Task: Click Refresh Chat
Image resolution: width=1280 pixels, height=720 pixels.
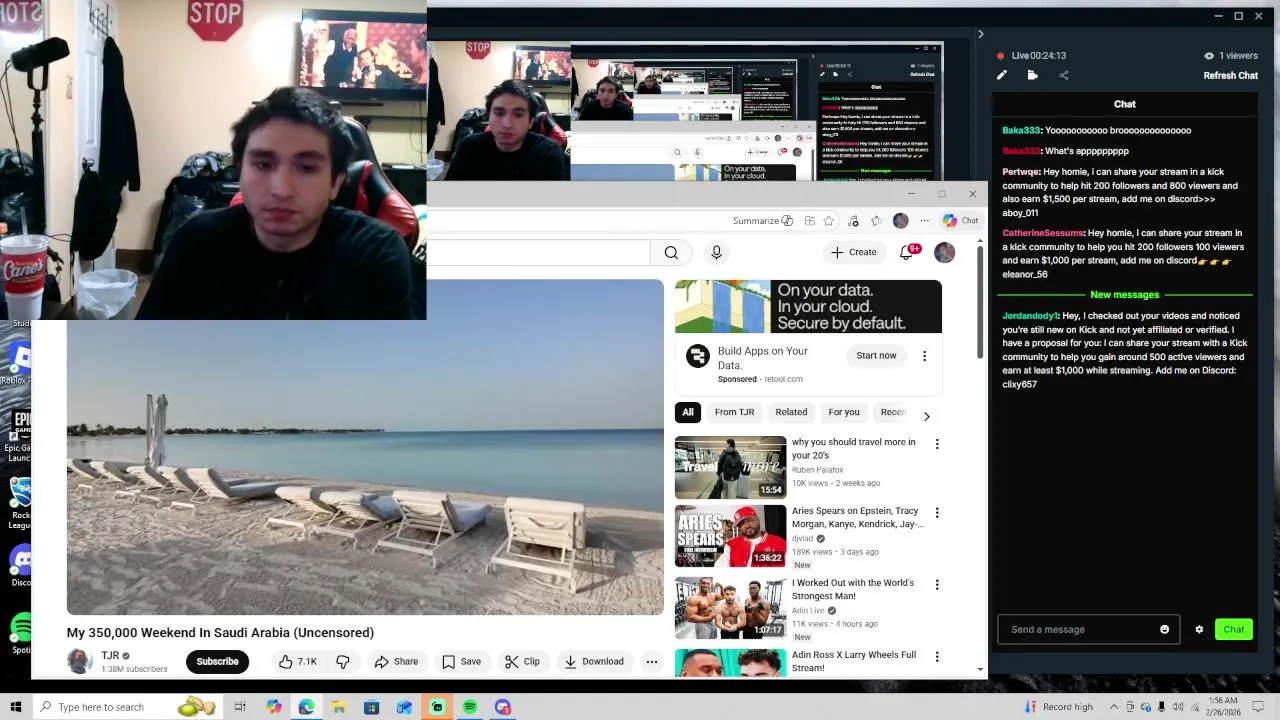Action: pos(1230,75)
